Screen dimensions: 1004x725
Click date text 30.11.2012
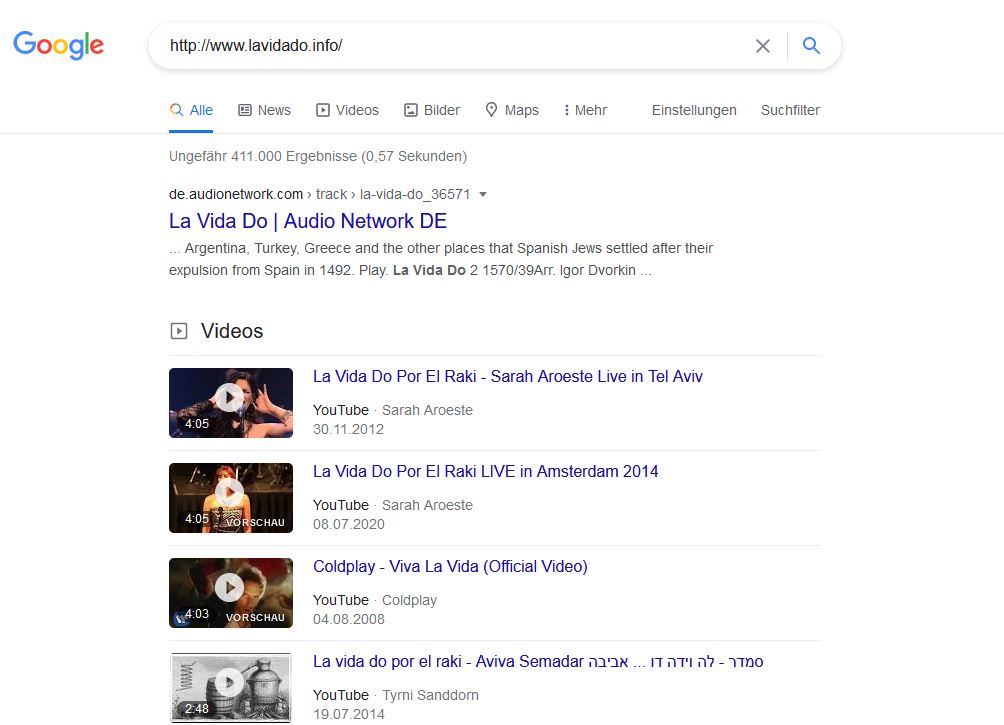[348, 429]
